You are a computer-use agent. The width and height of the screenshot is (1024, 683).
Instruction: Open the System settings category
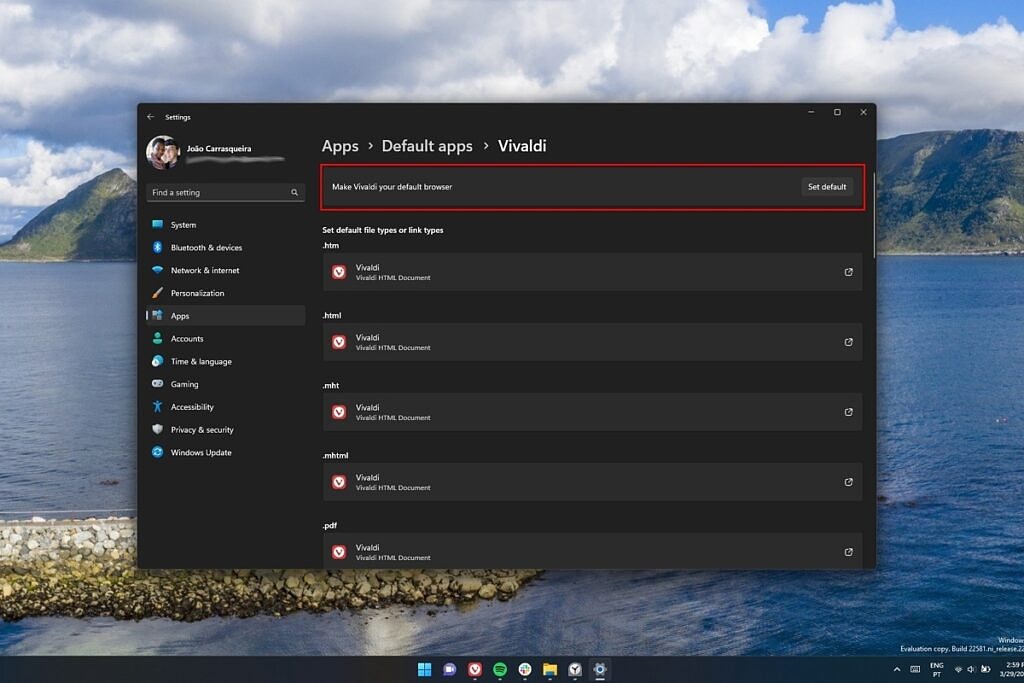coord(225,225)
